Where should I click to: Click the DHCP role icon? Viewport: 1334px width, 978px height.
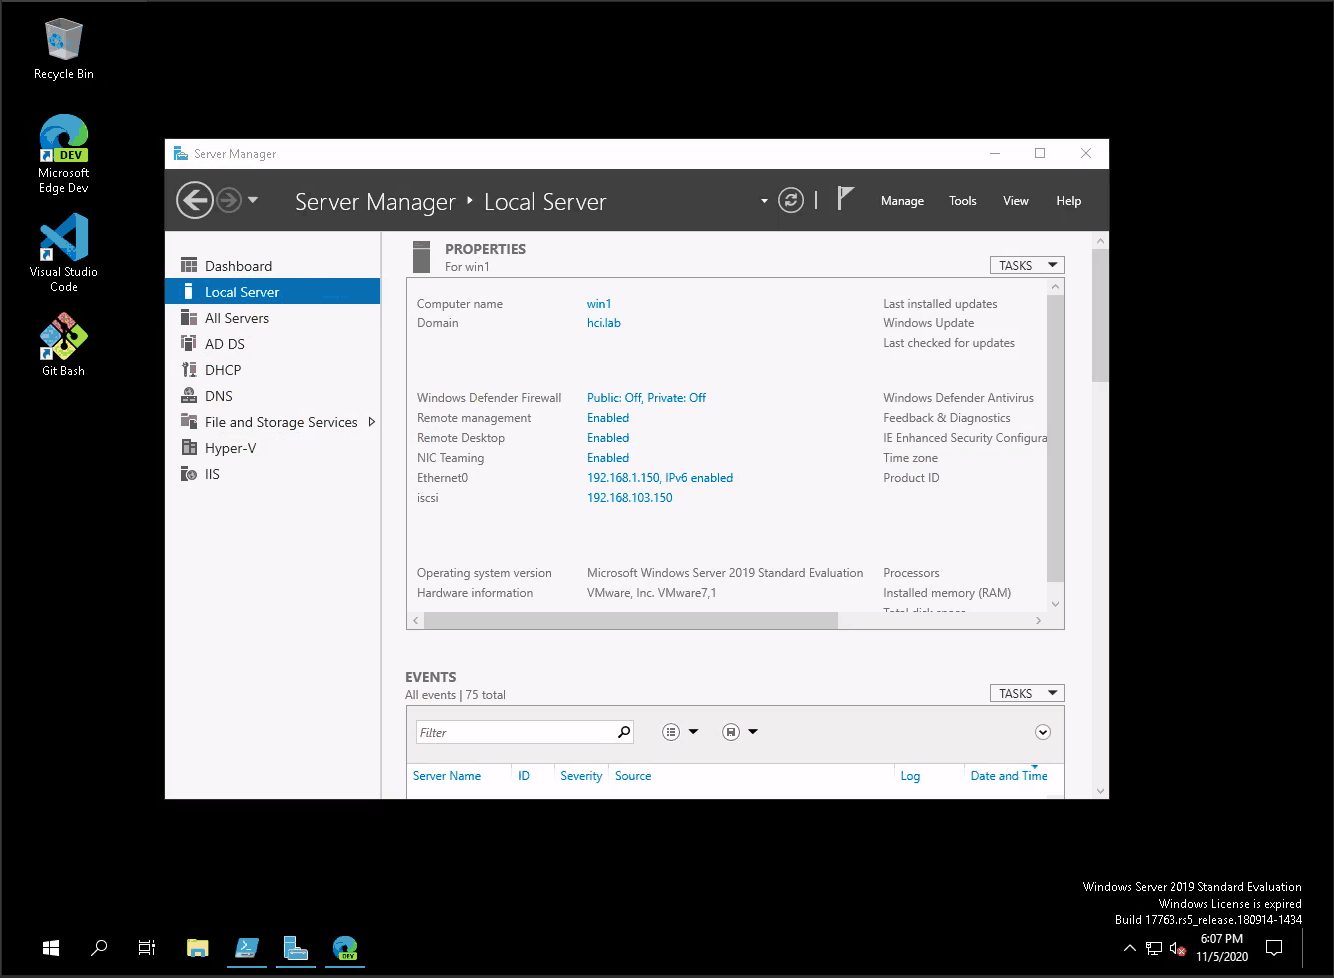pos(188,370)
